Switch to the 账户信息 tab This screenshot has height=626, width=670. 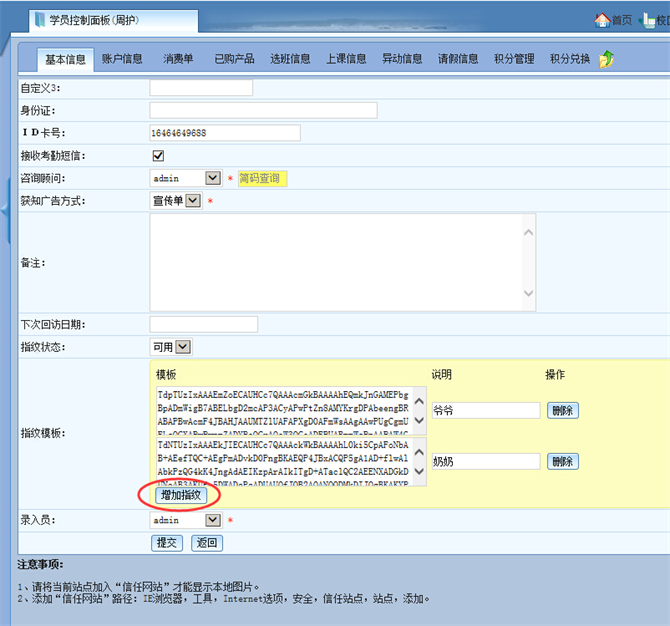pos(122,60)
